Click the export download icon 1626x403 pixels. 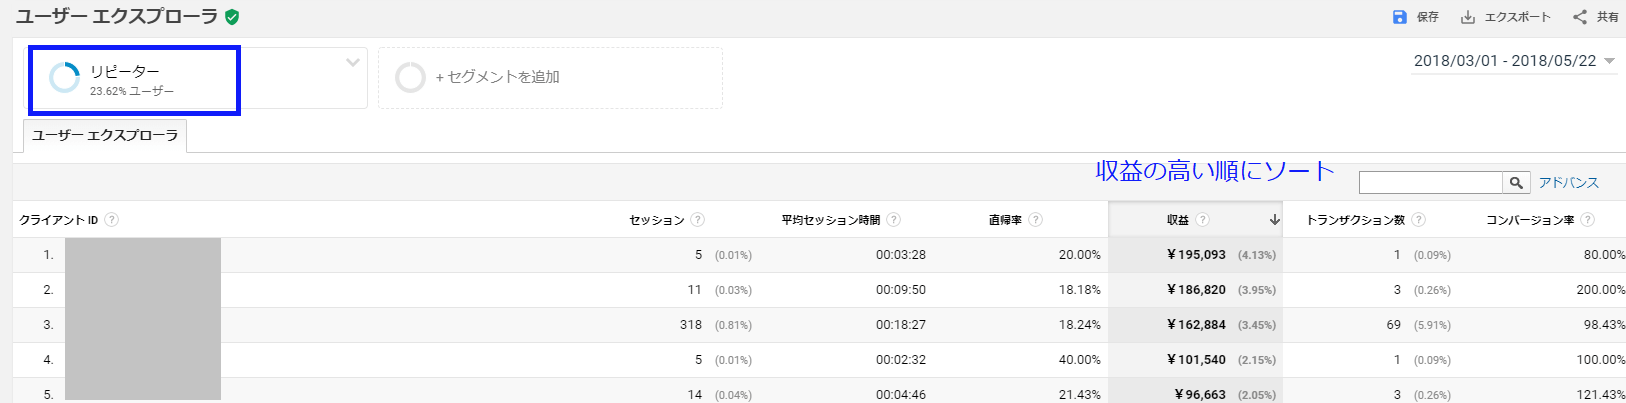(1468, 17)
